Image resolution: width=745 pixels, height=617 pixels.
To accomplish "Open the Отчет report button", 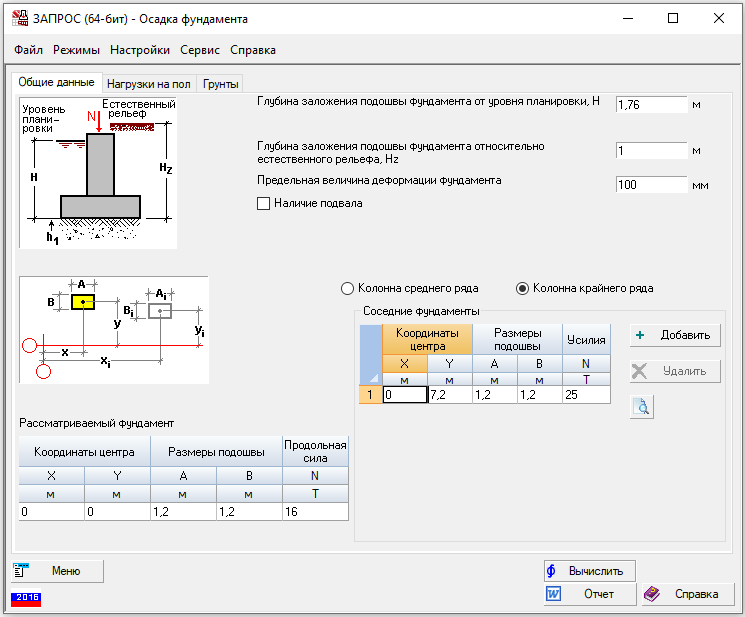I will coord(589,594).
